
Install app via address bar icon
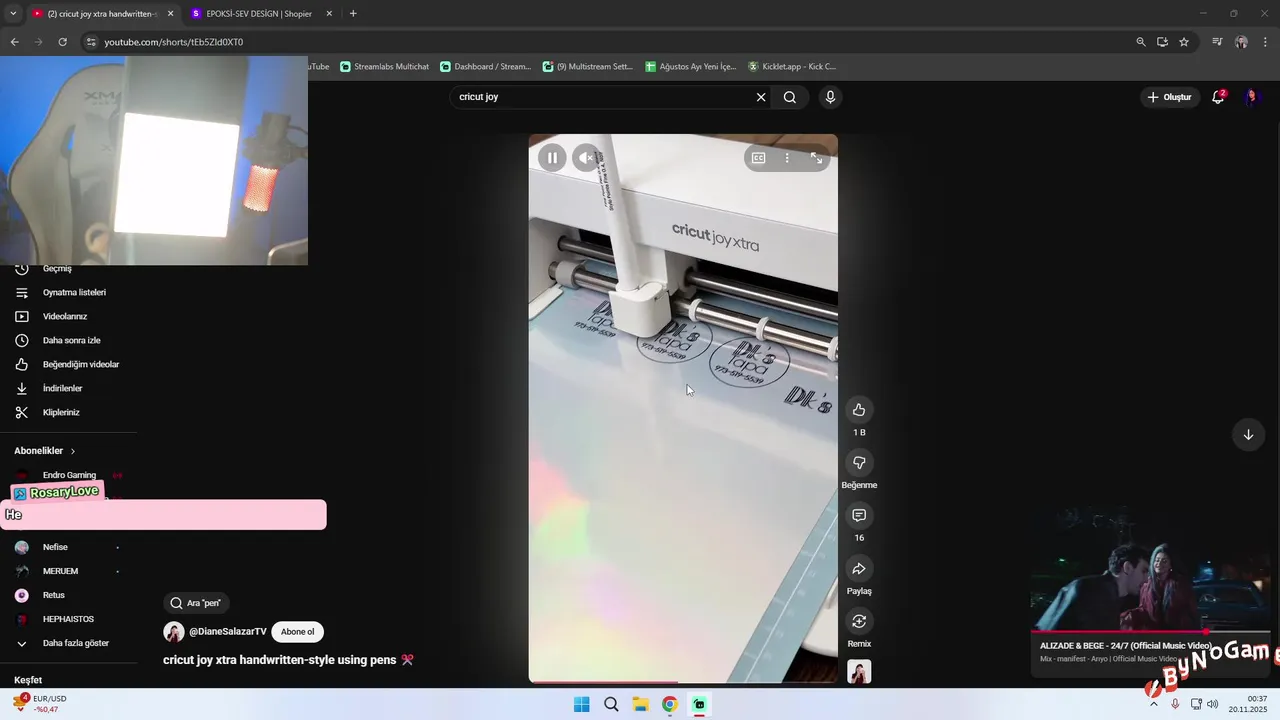pos(1162,42)
